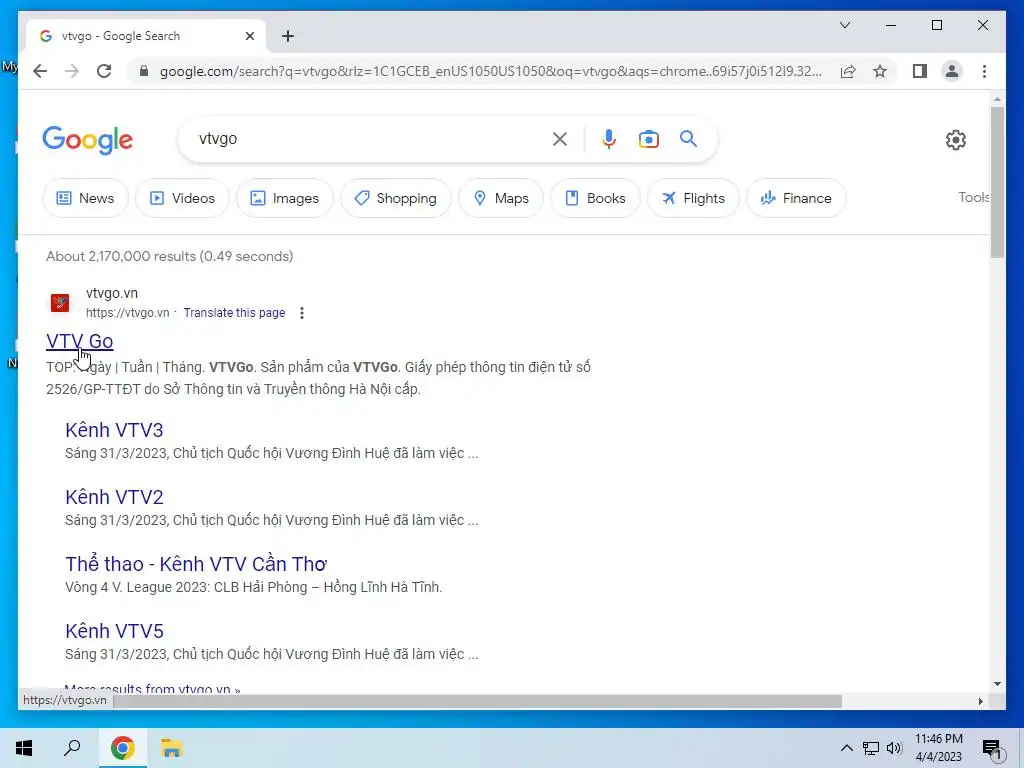Click the scrollbar down arrow

click(997, 684)
